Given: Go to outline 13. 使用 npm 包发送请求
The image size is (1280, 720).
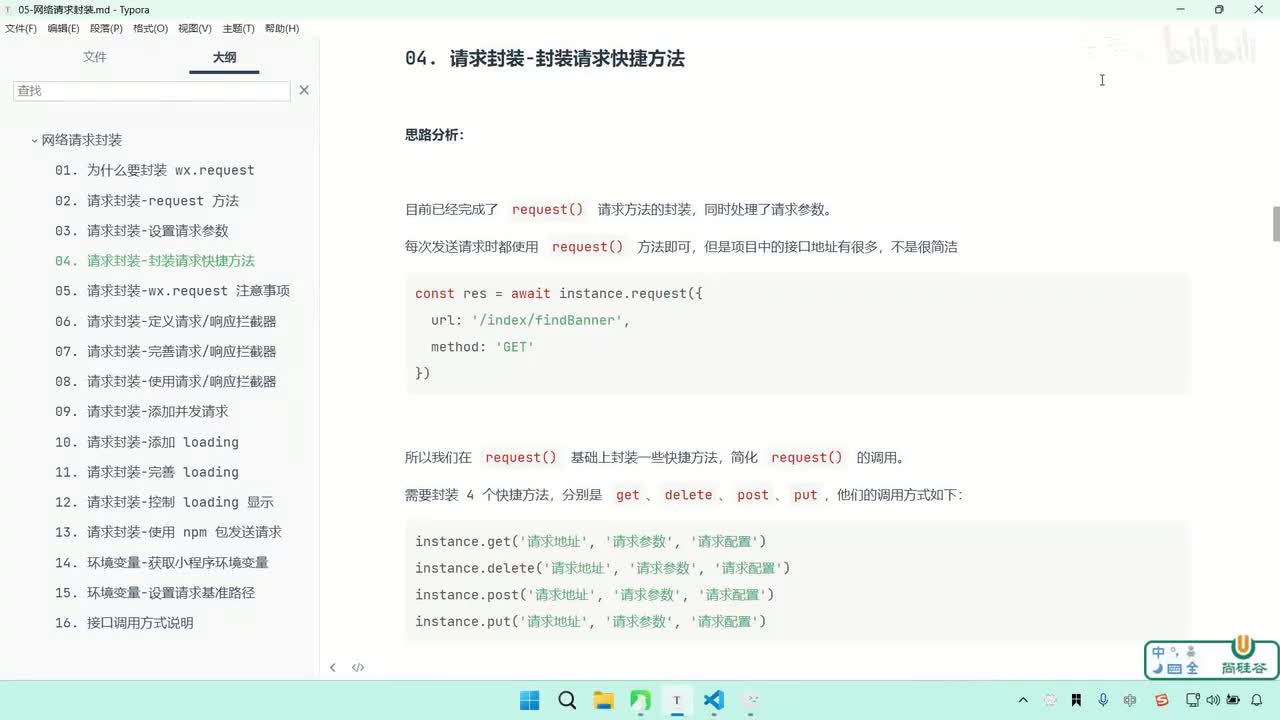Looking at the screenshot, I should click(x=168, y=532).
